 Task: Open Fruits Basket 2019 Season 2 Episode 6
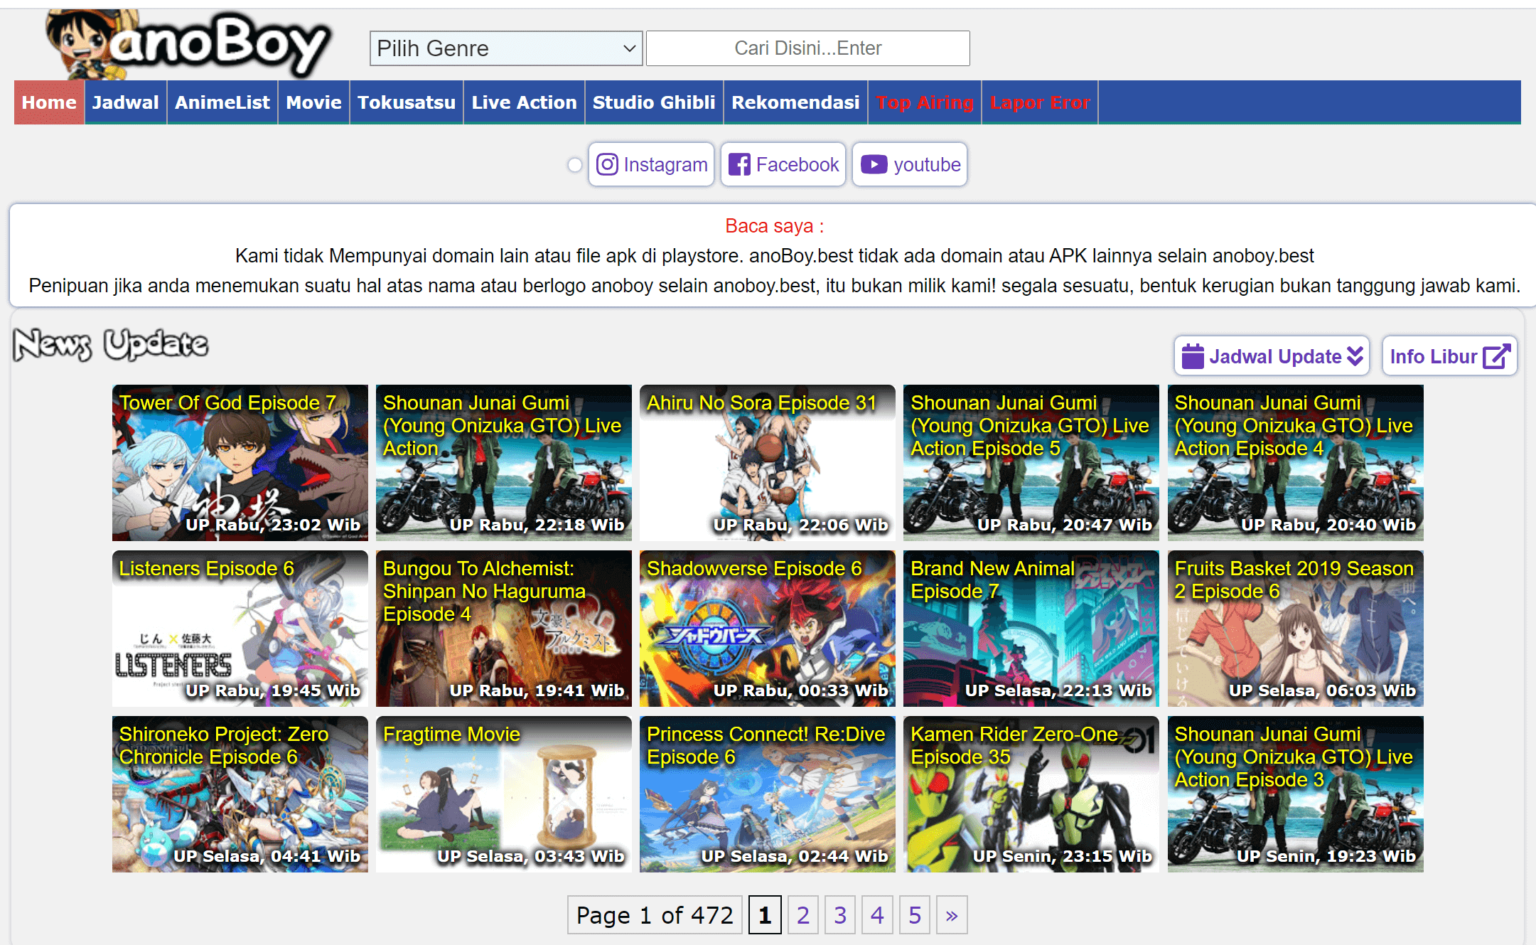coord(1295,629)
